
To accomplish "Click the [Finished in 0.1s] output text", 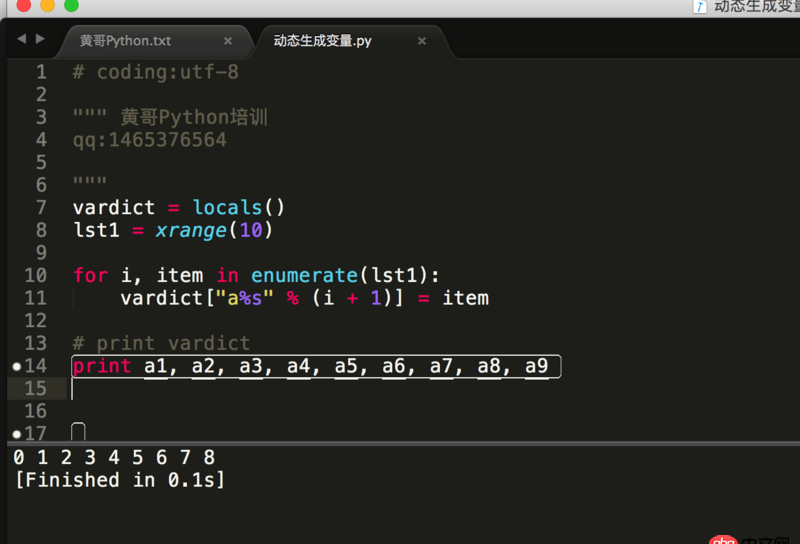I will click(120, 480).
